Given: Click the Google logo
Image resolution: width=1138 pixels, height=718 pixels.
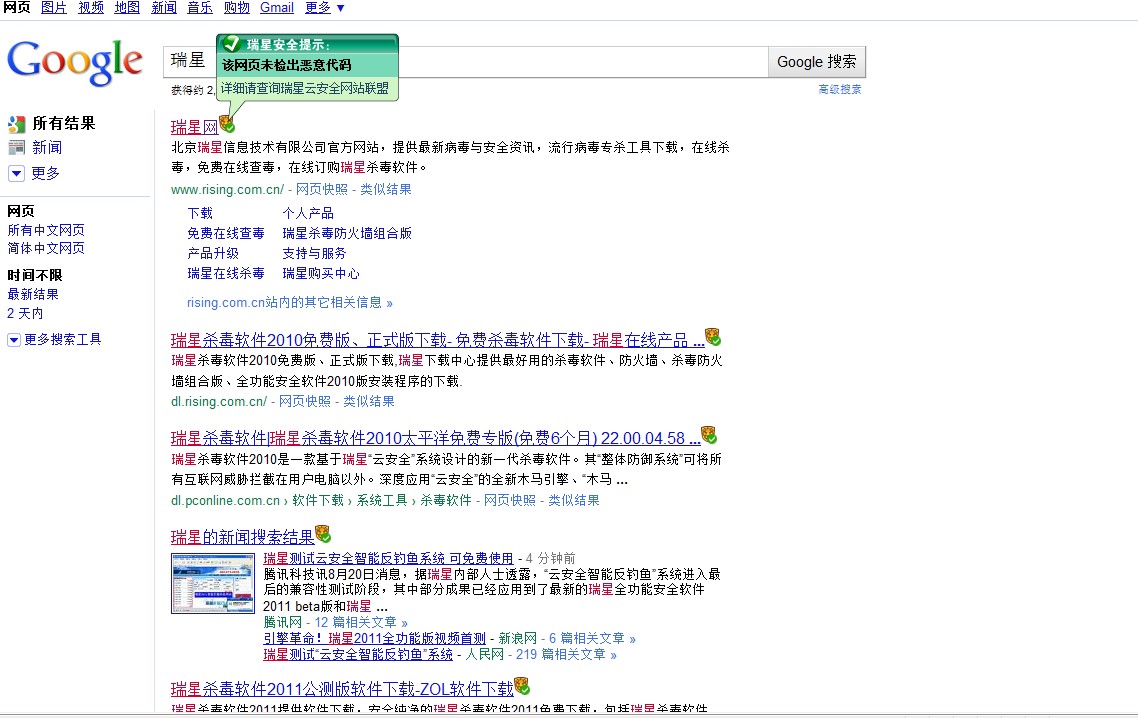Looking at the screenshot, I should click(x=75, y=62).
